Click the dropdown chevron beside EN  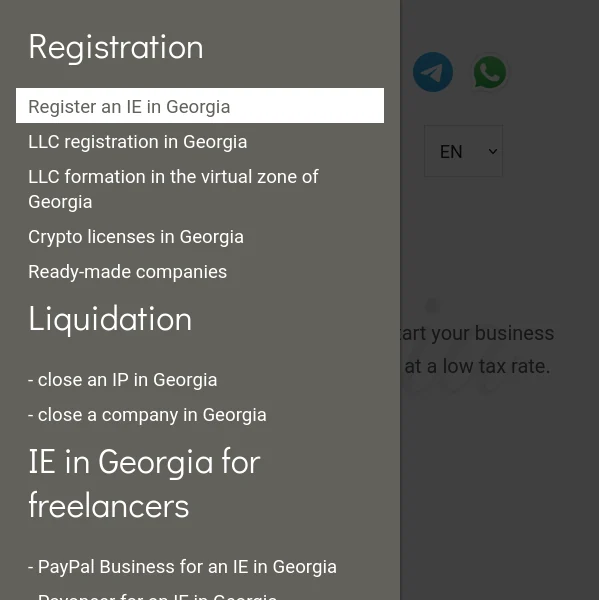[493, 152]
